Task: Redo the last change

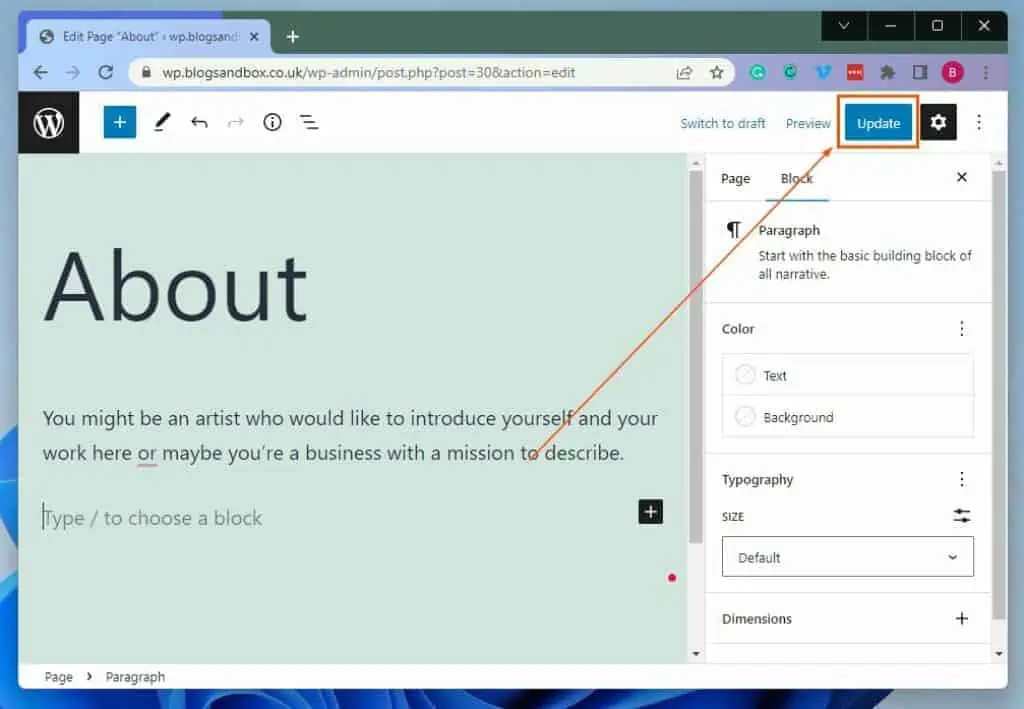Action: [x=236, y=122]
